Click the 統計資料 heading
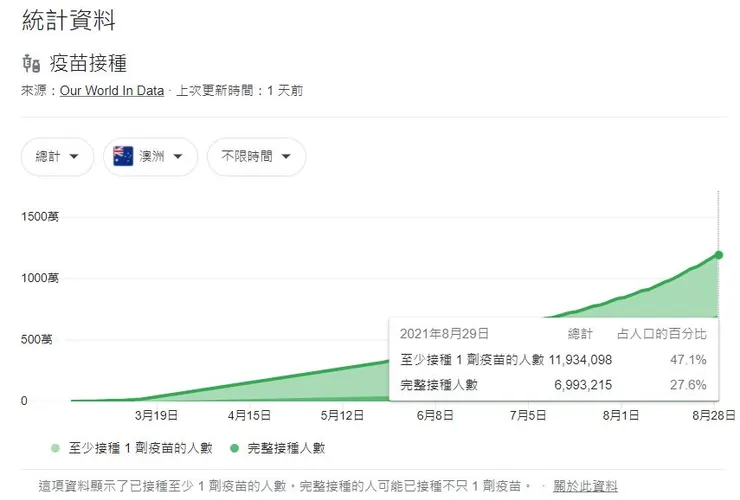 click(x=68, y=20)
